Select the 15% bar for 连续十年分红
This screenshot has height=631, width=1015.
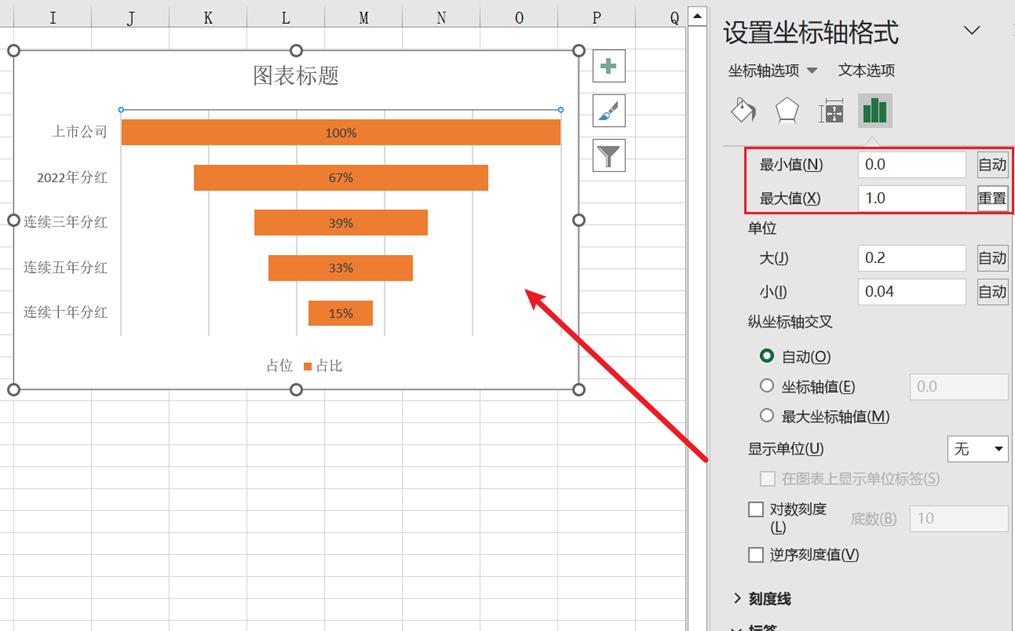tap(340, 313)
